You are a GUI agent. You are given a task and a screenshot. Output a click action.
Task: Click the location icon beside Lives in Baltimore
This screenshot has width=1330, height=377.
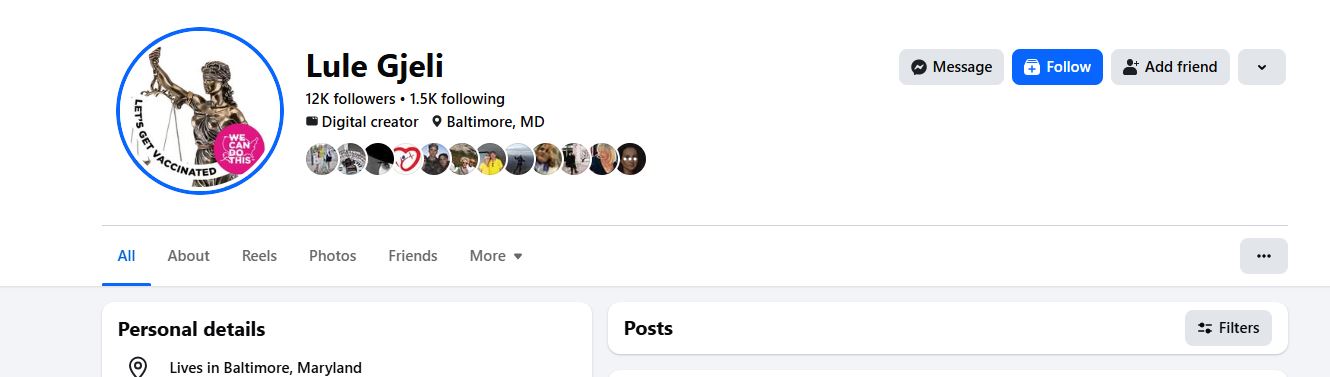coord(138,367)
